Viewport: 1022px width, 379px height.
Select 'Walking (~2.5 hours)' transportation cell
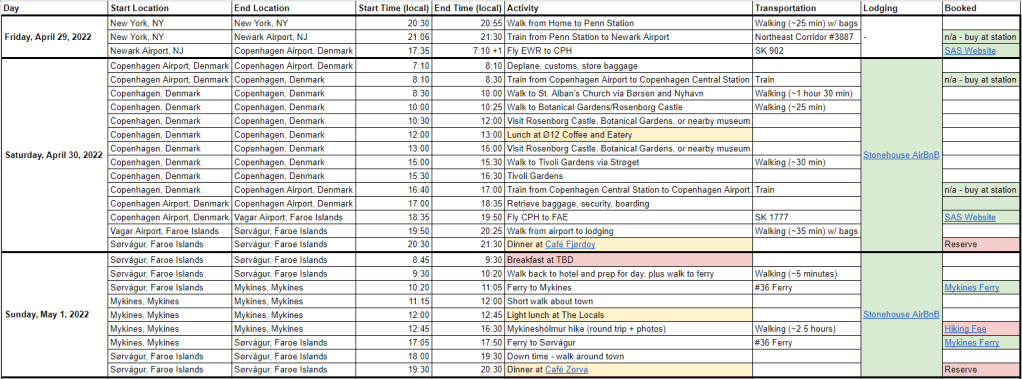pyautogui.click(x=806, y=329)
